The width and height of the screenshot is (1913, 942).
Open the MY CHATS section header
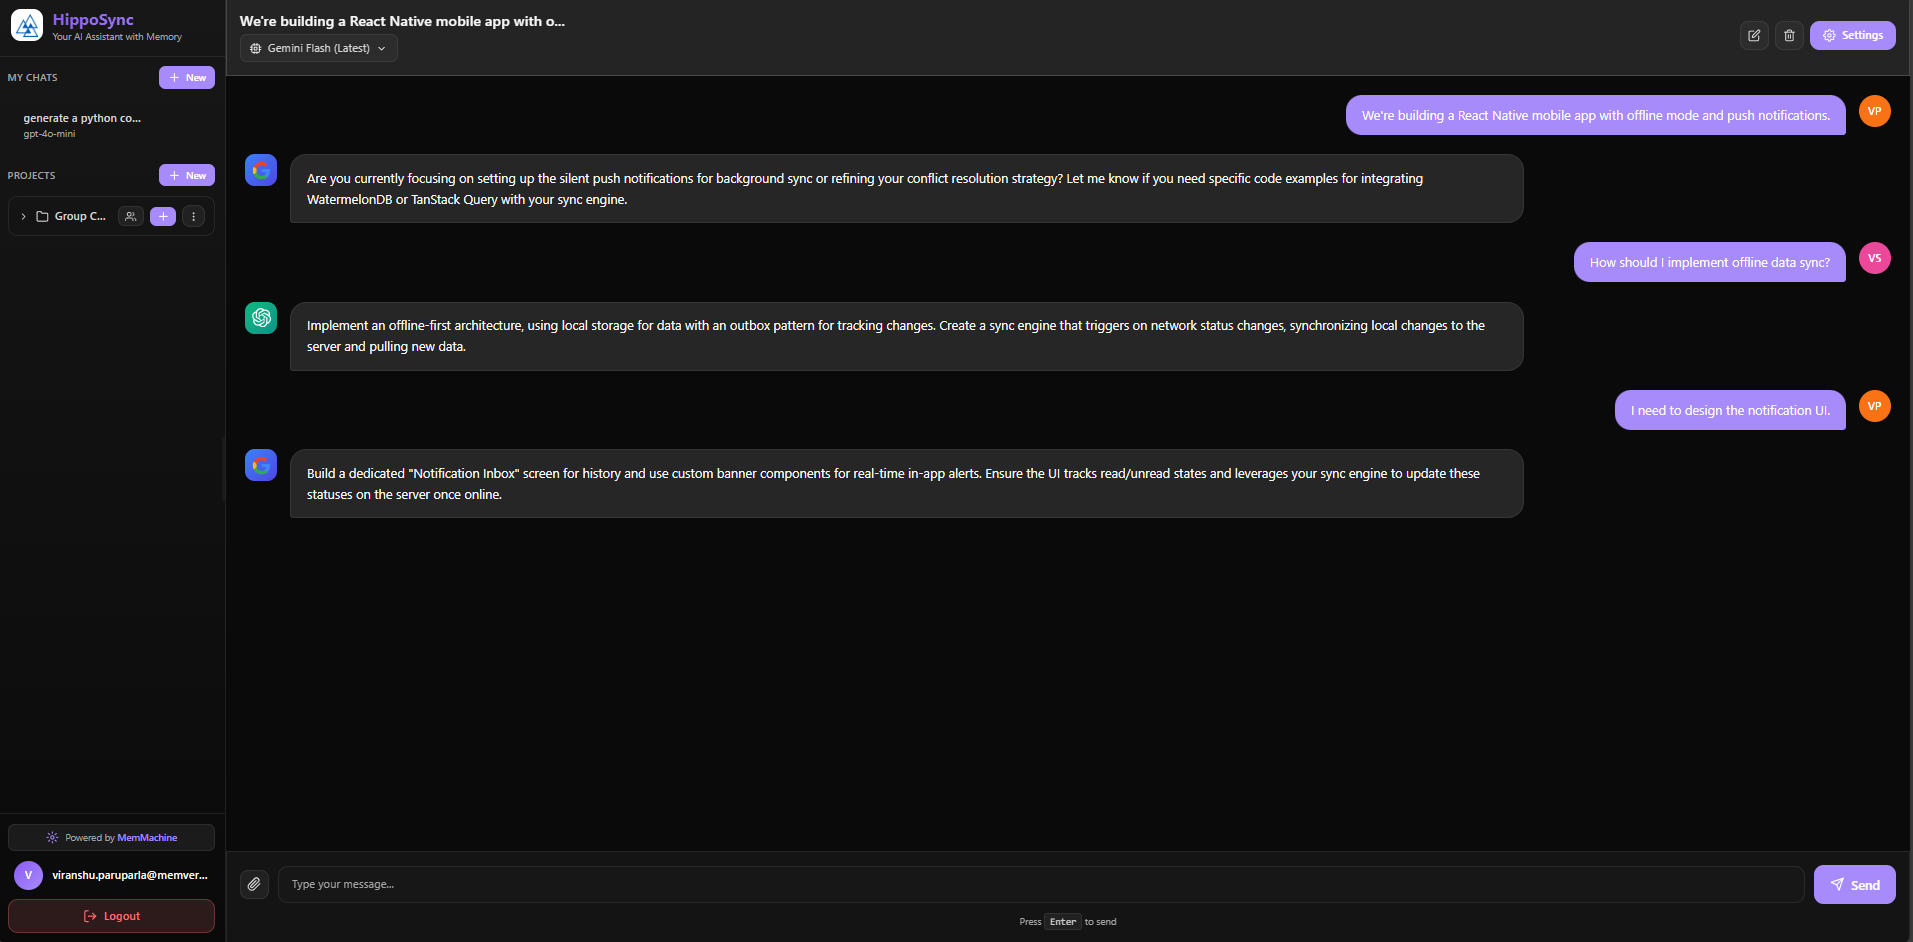pyautogui.click(x=32, y=77)
